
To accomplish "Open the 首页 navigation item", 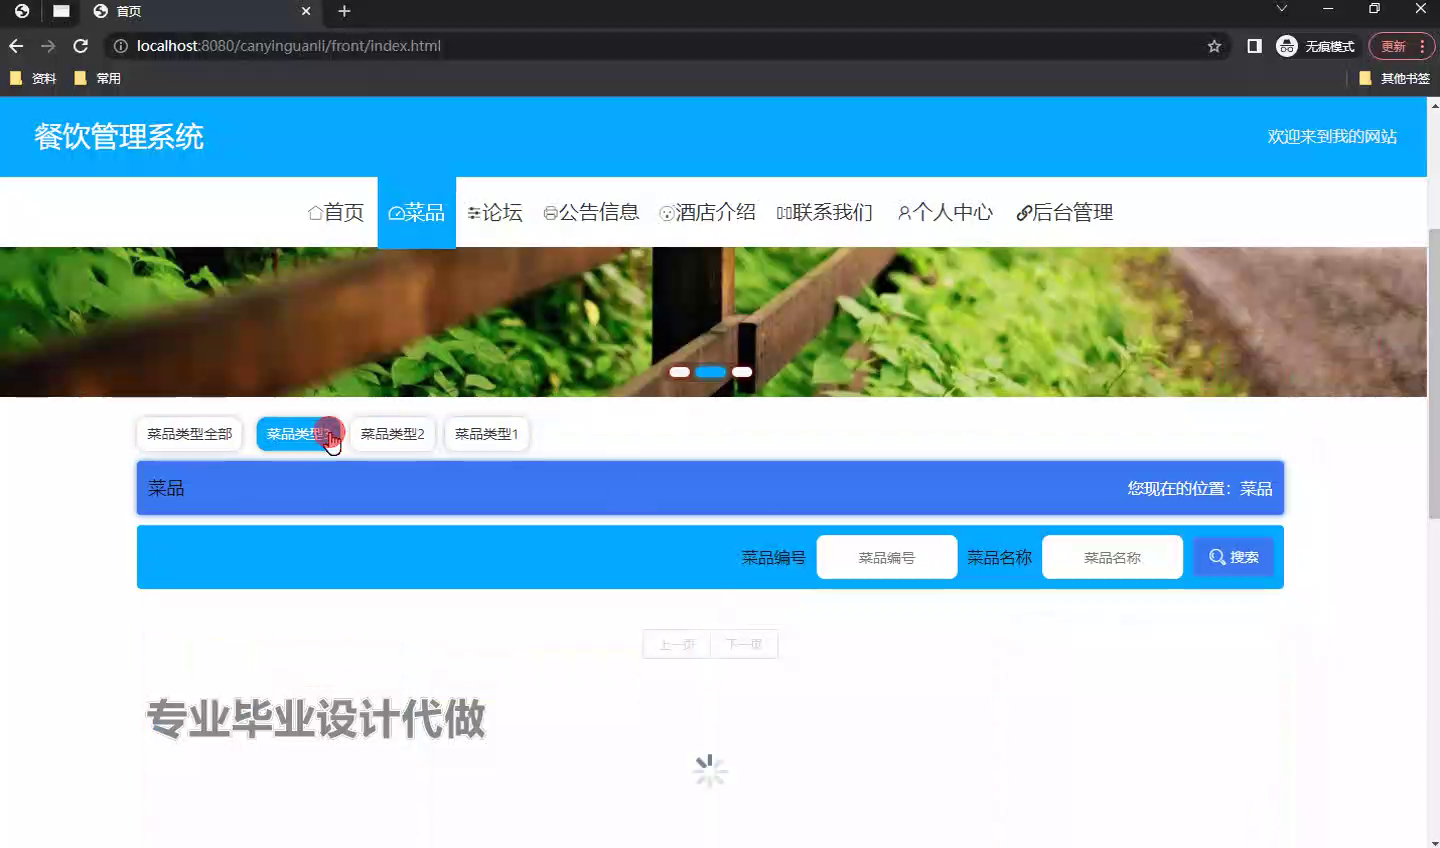I will pos(336,212).
